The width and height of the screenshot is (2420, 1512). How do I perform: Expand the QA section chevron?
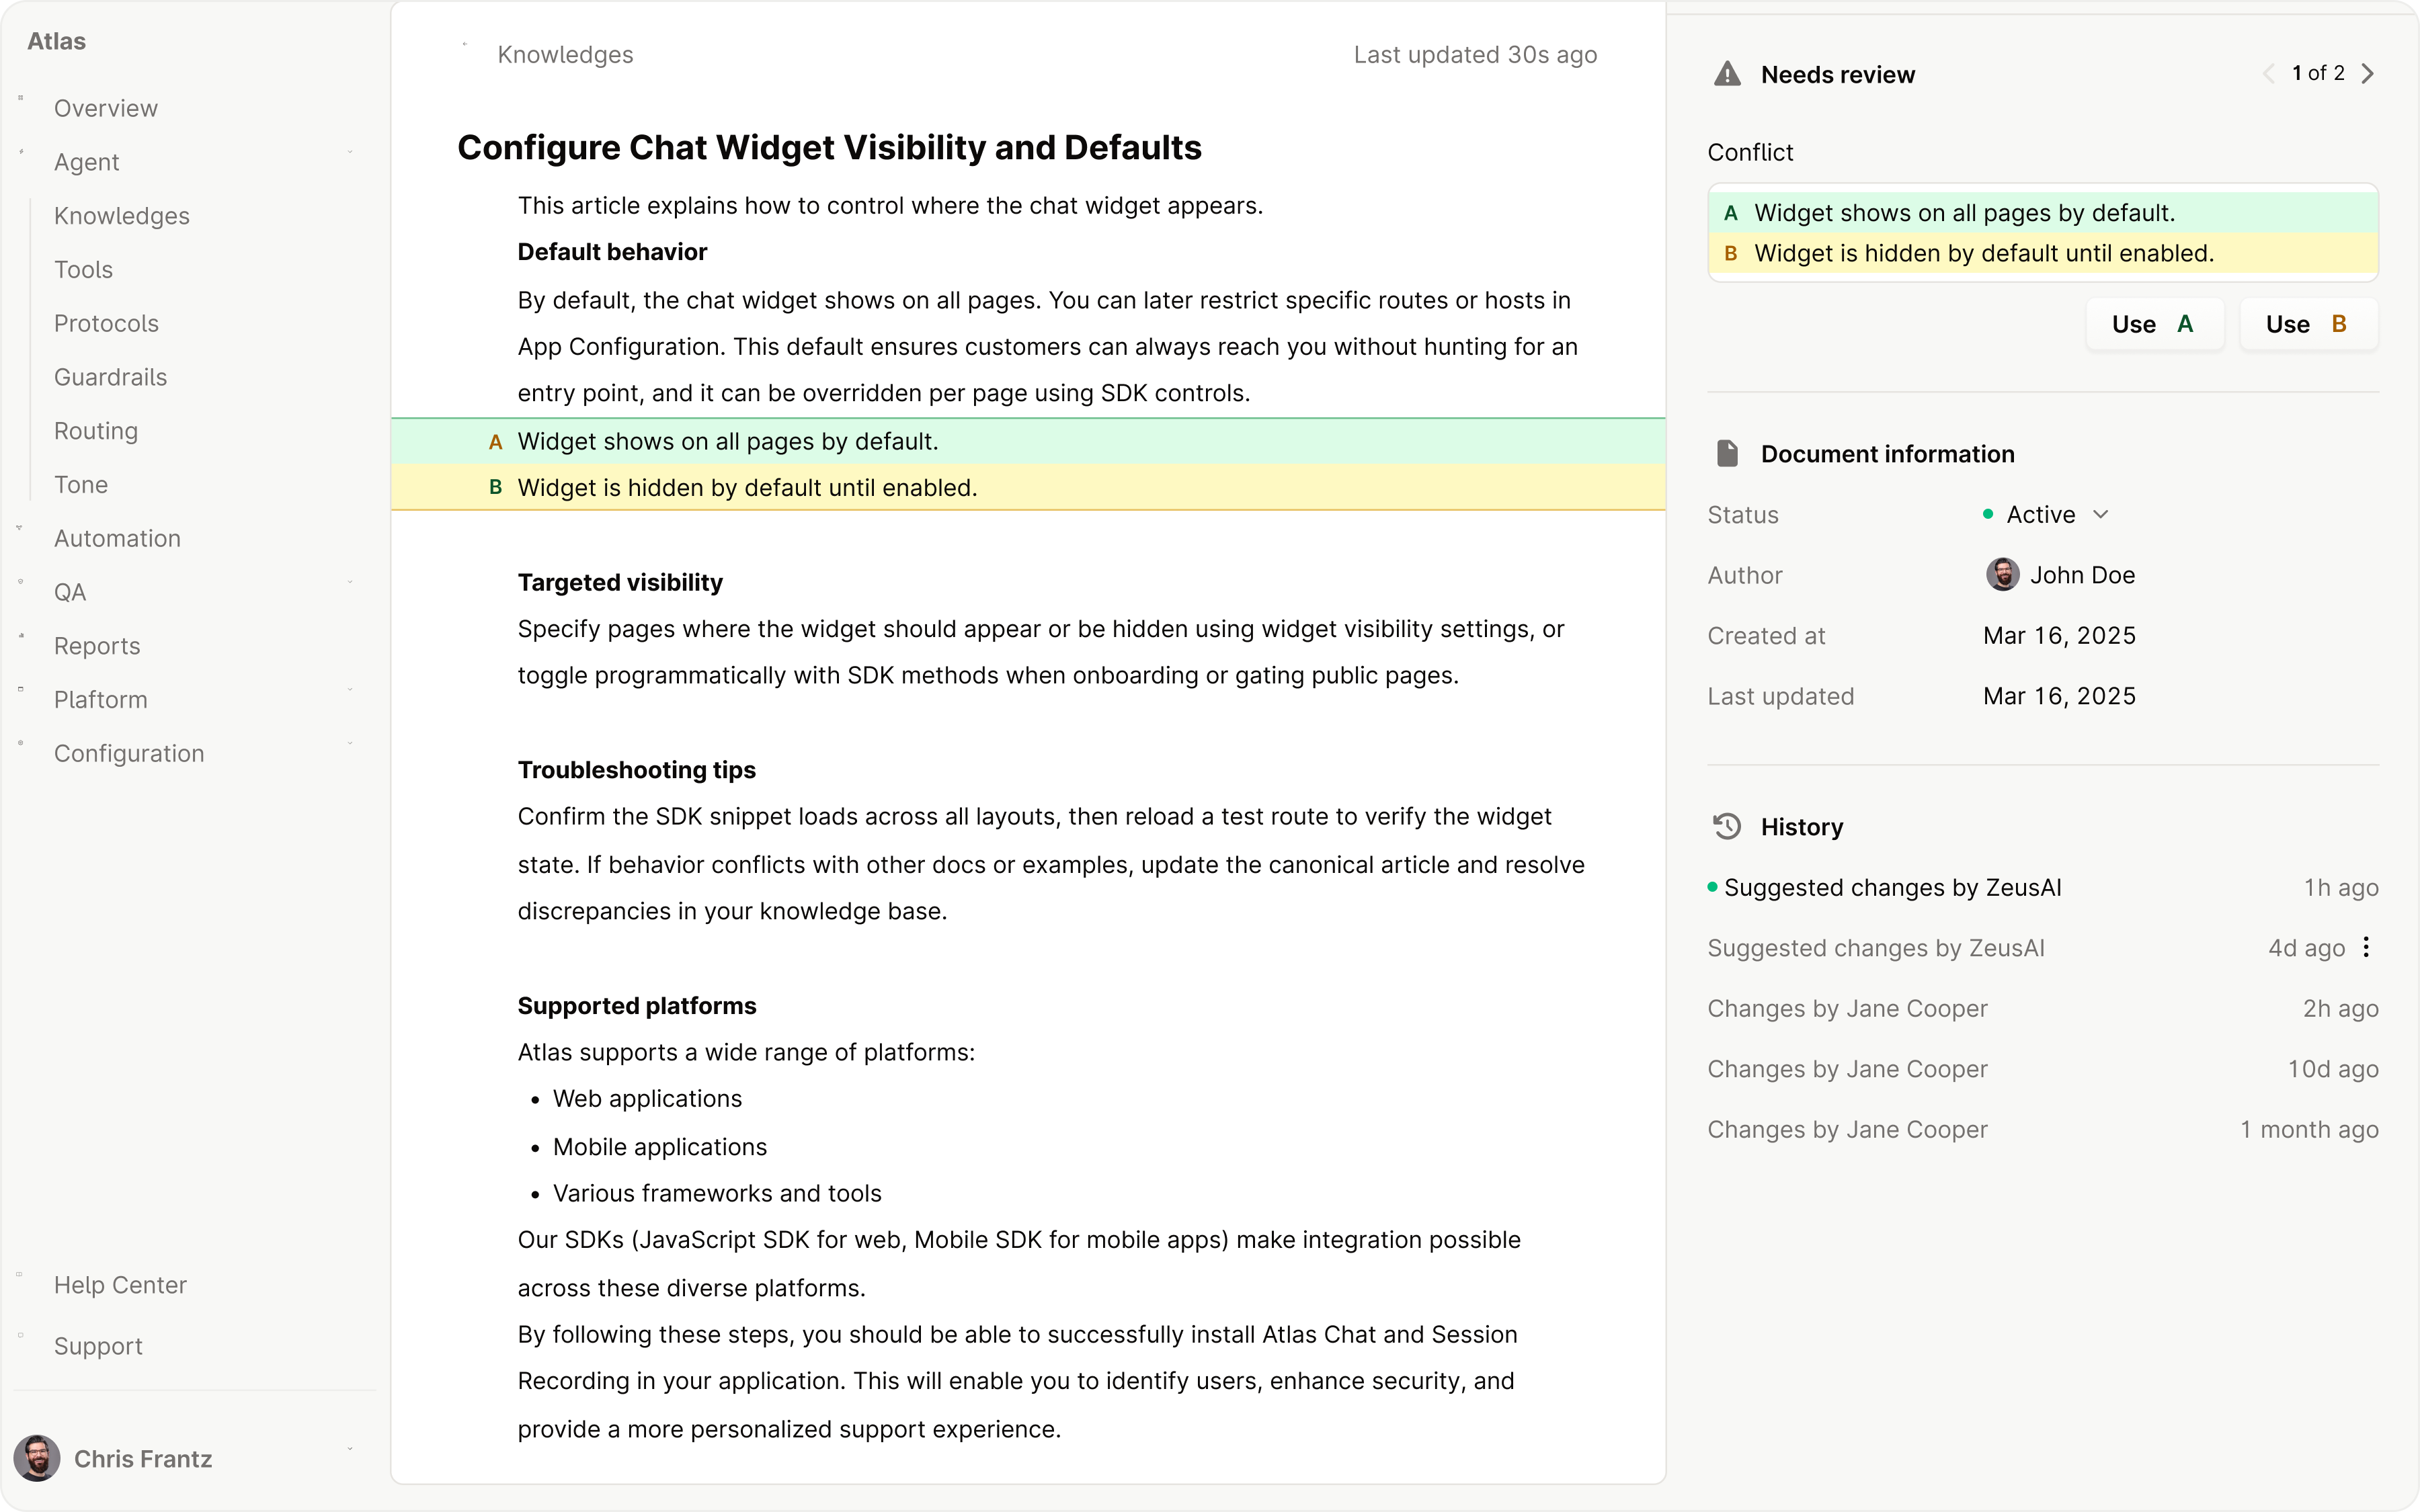coord(350,582)
